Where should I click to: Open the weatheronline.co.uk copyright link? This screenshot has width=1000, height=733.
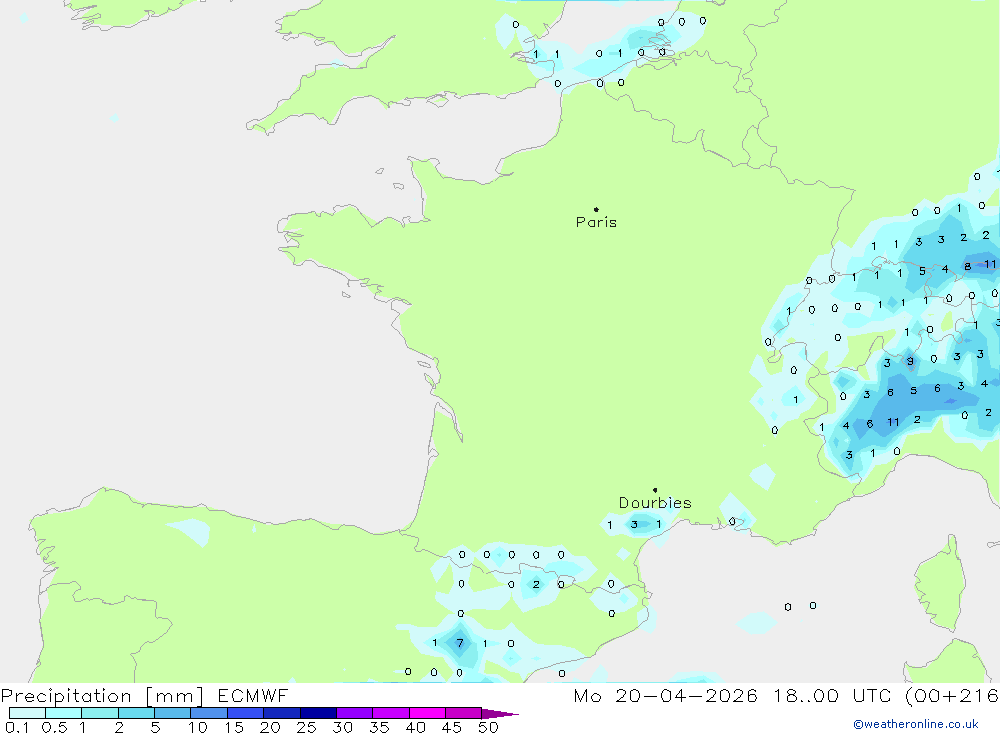pos(915,724)
